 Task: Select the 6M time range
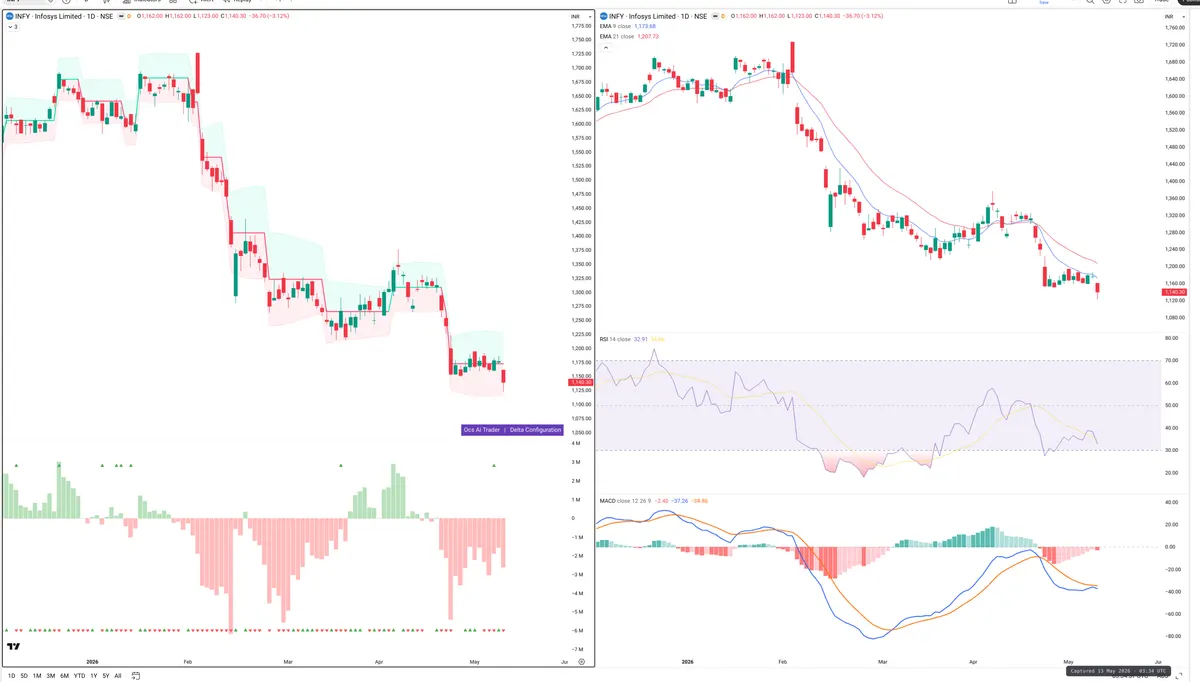64,676
